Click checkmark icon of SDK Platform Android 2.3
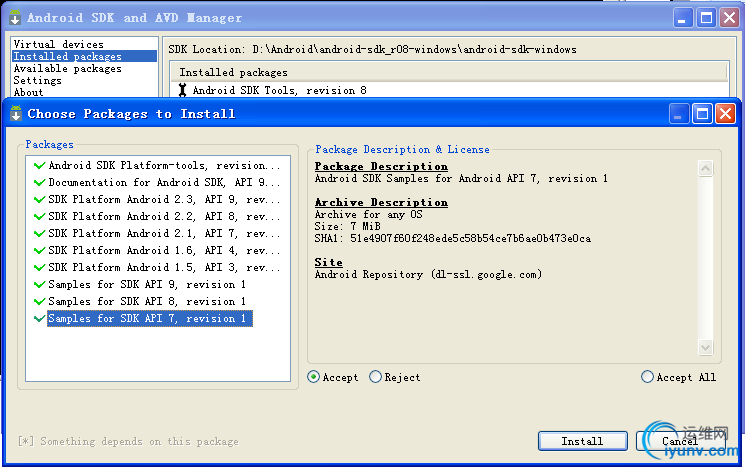Viewport: 745px width, 467px height. [39, 200]
